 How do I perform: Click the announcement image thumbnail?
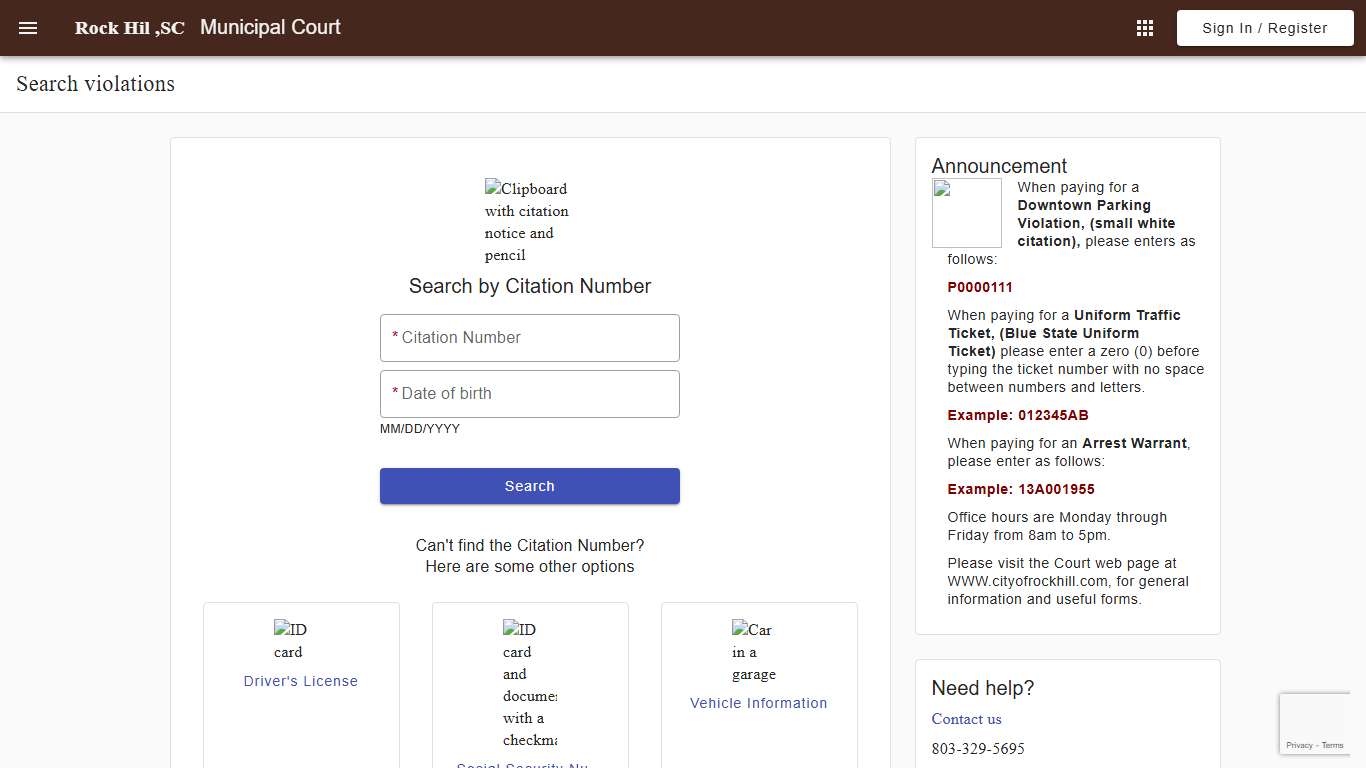coord(966,212)
